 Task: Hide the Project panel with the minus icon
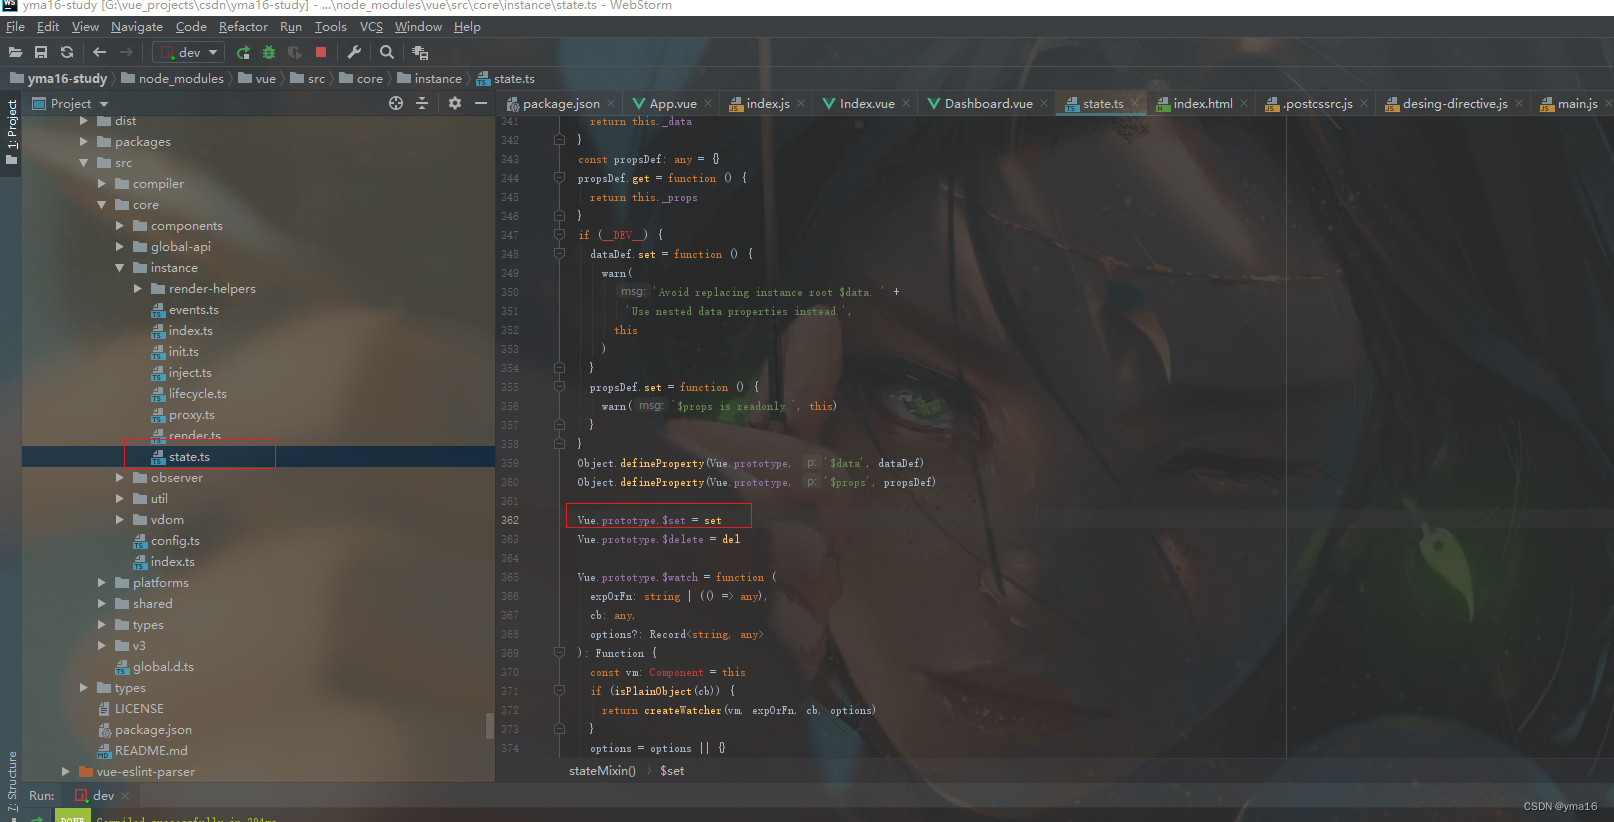coord(481,103)
